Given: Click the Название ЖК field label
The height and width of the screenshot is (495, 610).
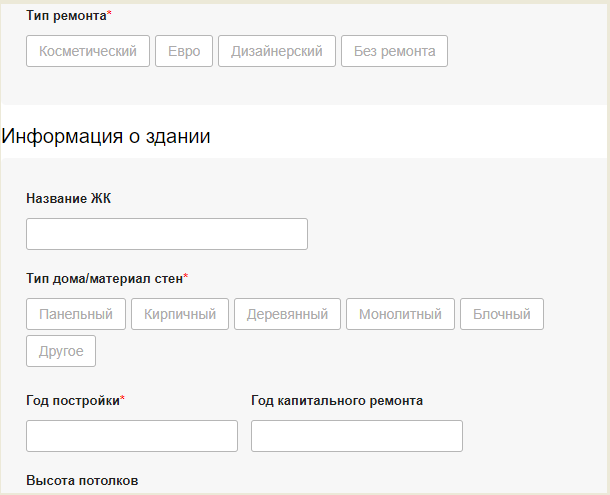Looking at the screenshot, I should (68, 198).
